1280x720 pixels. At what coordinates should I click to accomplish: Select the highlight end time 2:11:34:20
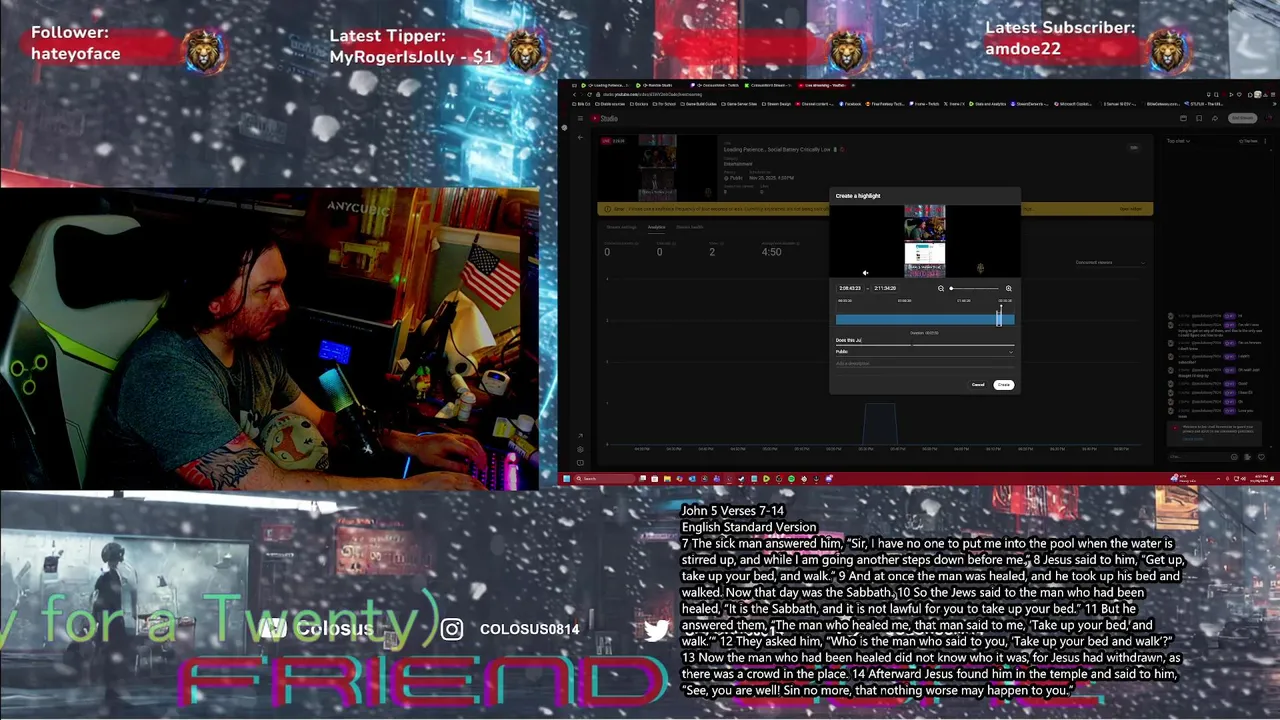coord(885,288)
